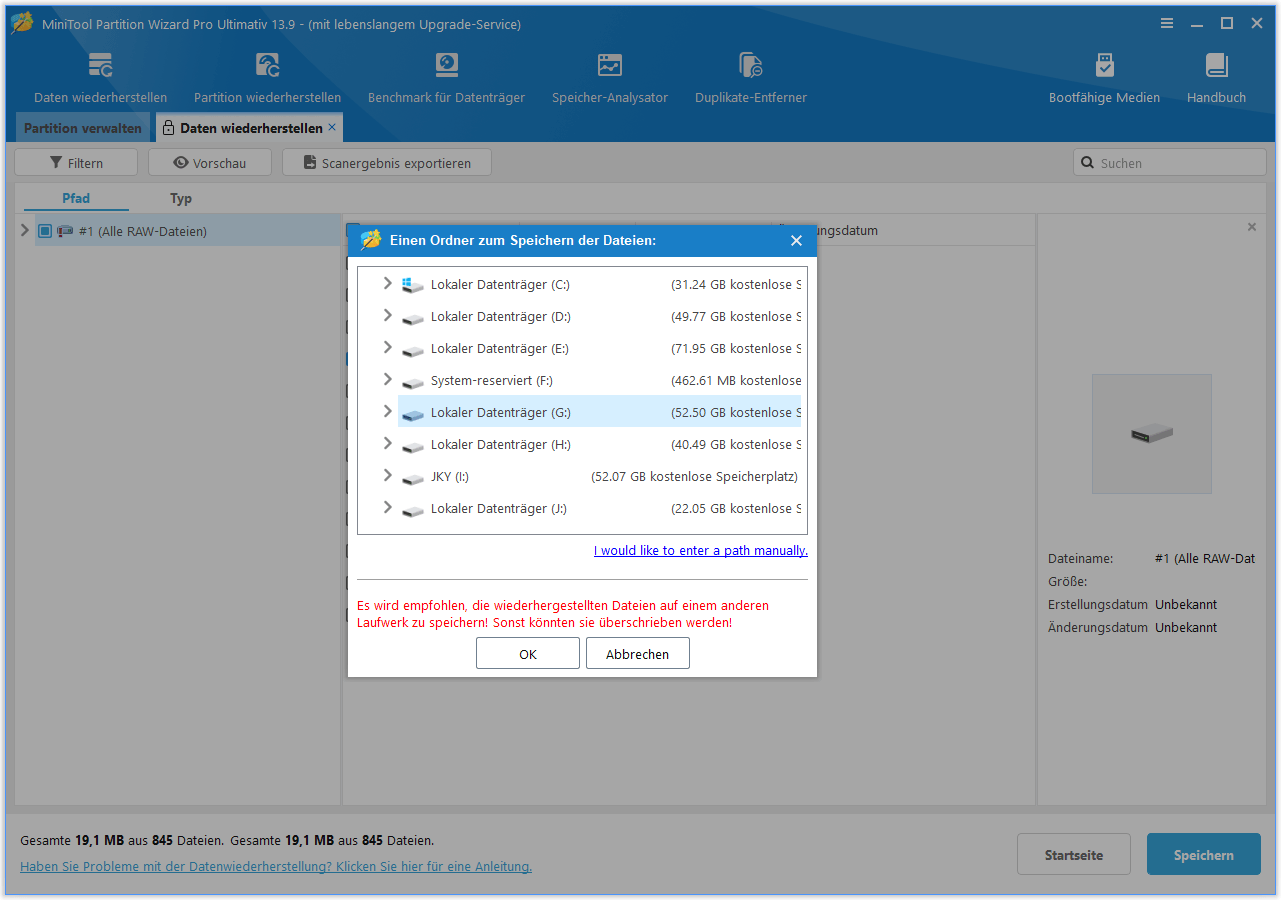Click the Windows drive icon for C:
The height and width of the screenshot is (900, 1281).
[413, 285]
